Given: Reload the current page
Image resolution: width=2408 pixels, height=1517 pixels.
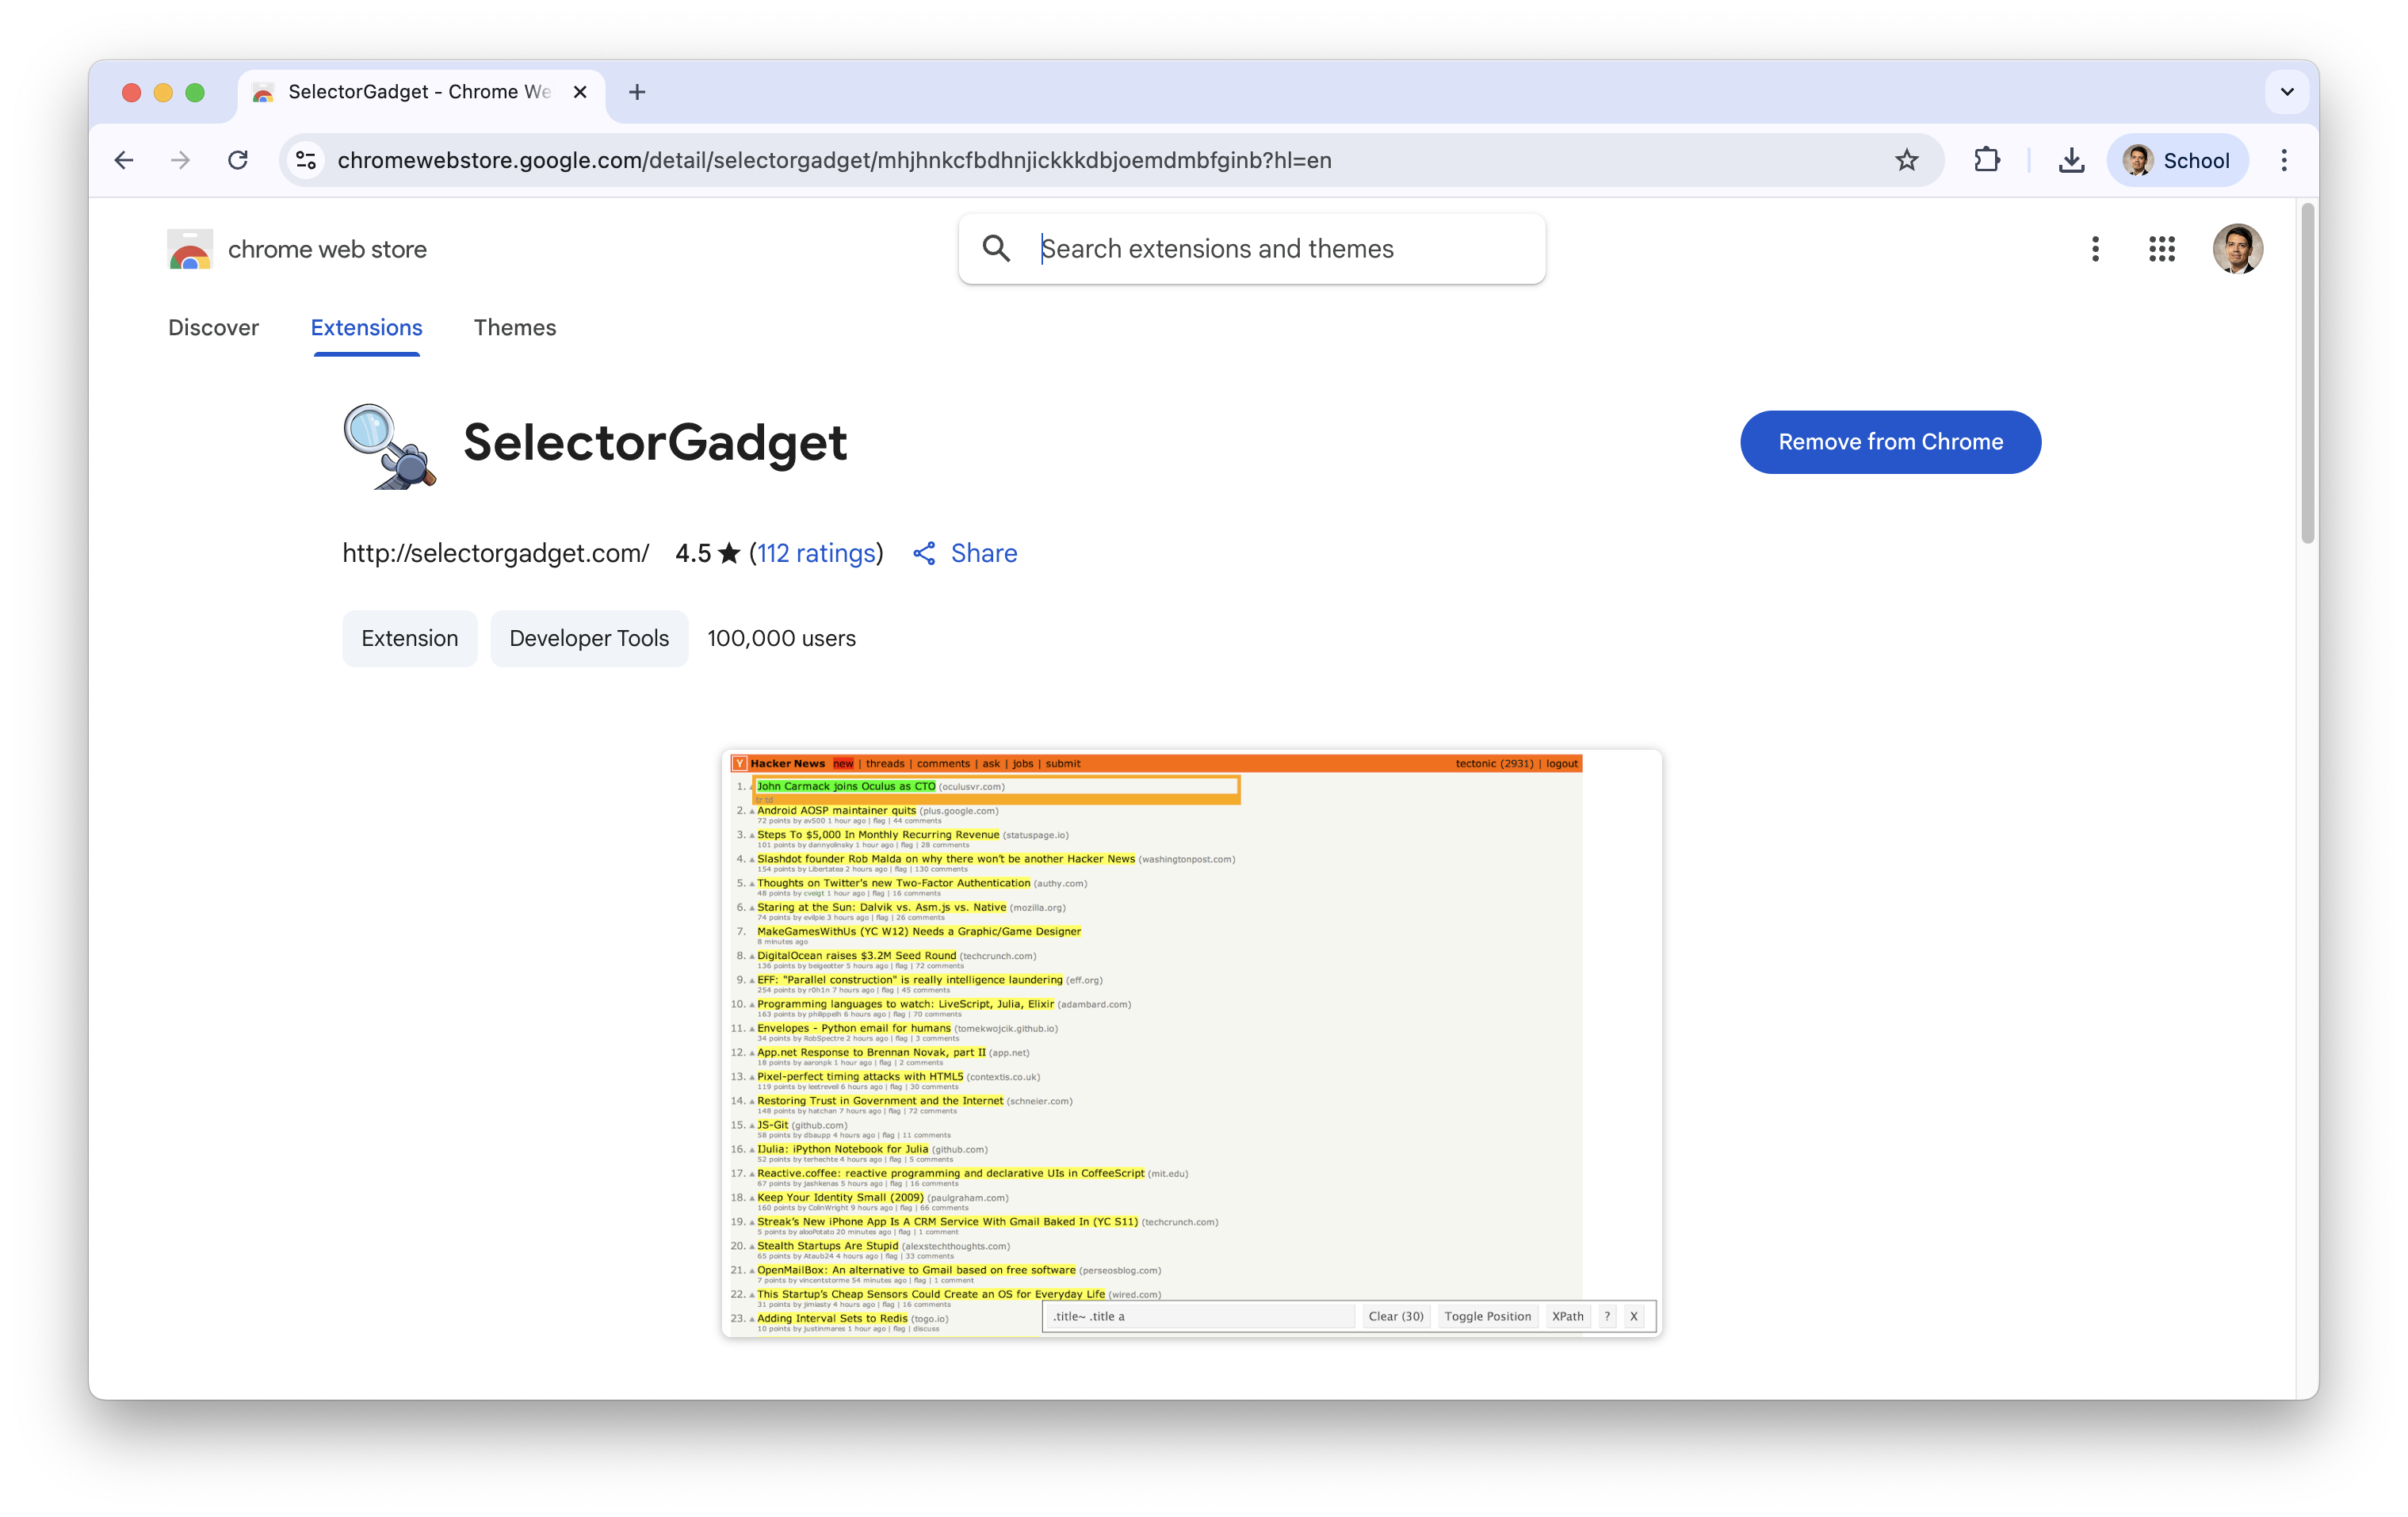Looking at the screenshot, I should tap(238, 160).
